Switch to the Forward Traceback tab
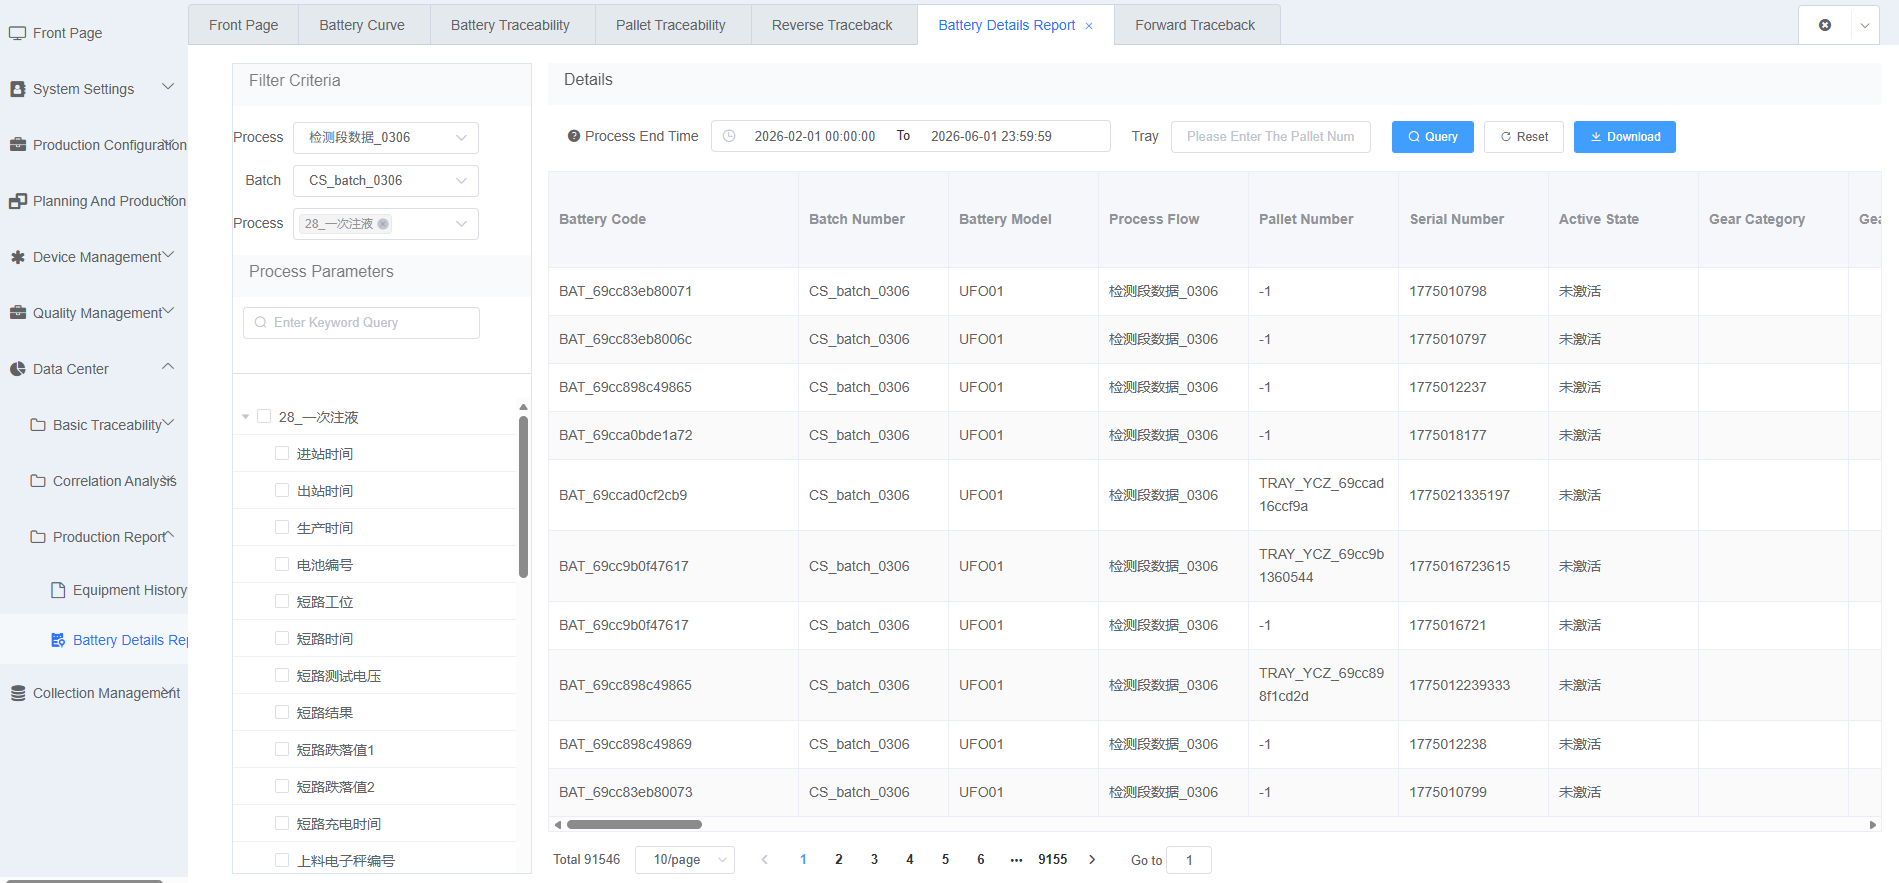1899x883 pixels. tap(1195, 25)
